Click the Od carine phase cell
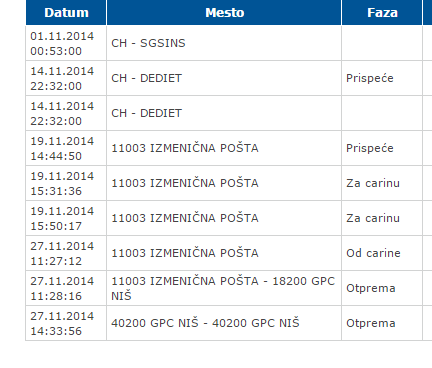This screenshot has height=368, width=432. 382,253
